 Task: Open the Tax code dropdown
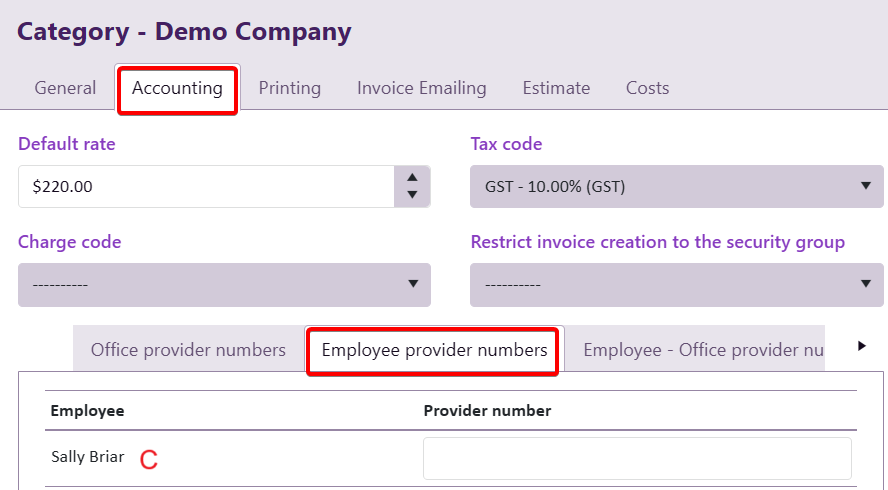point(676,186)
